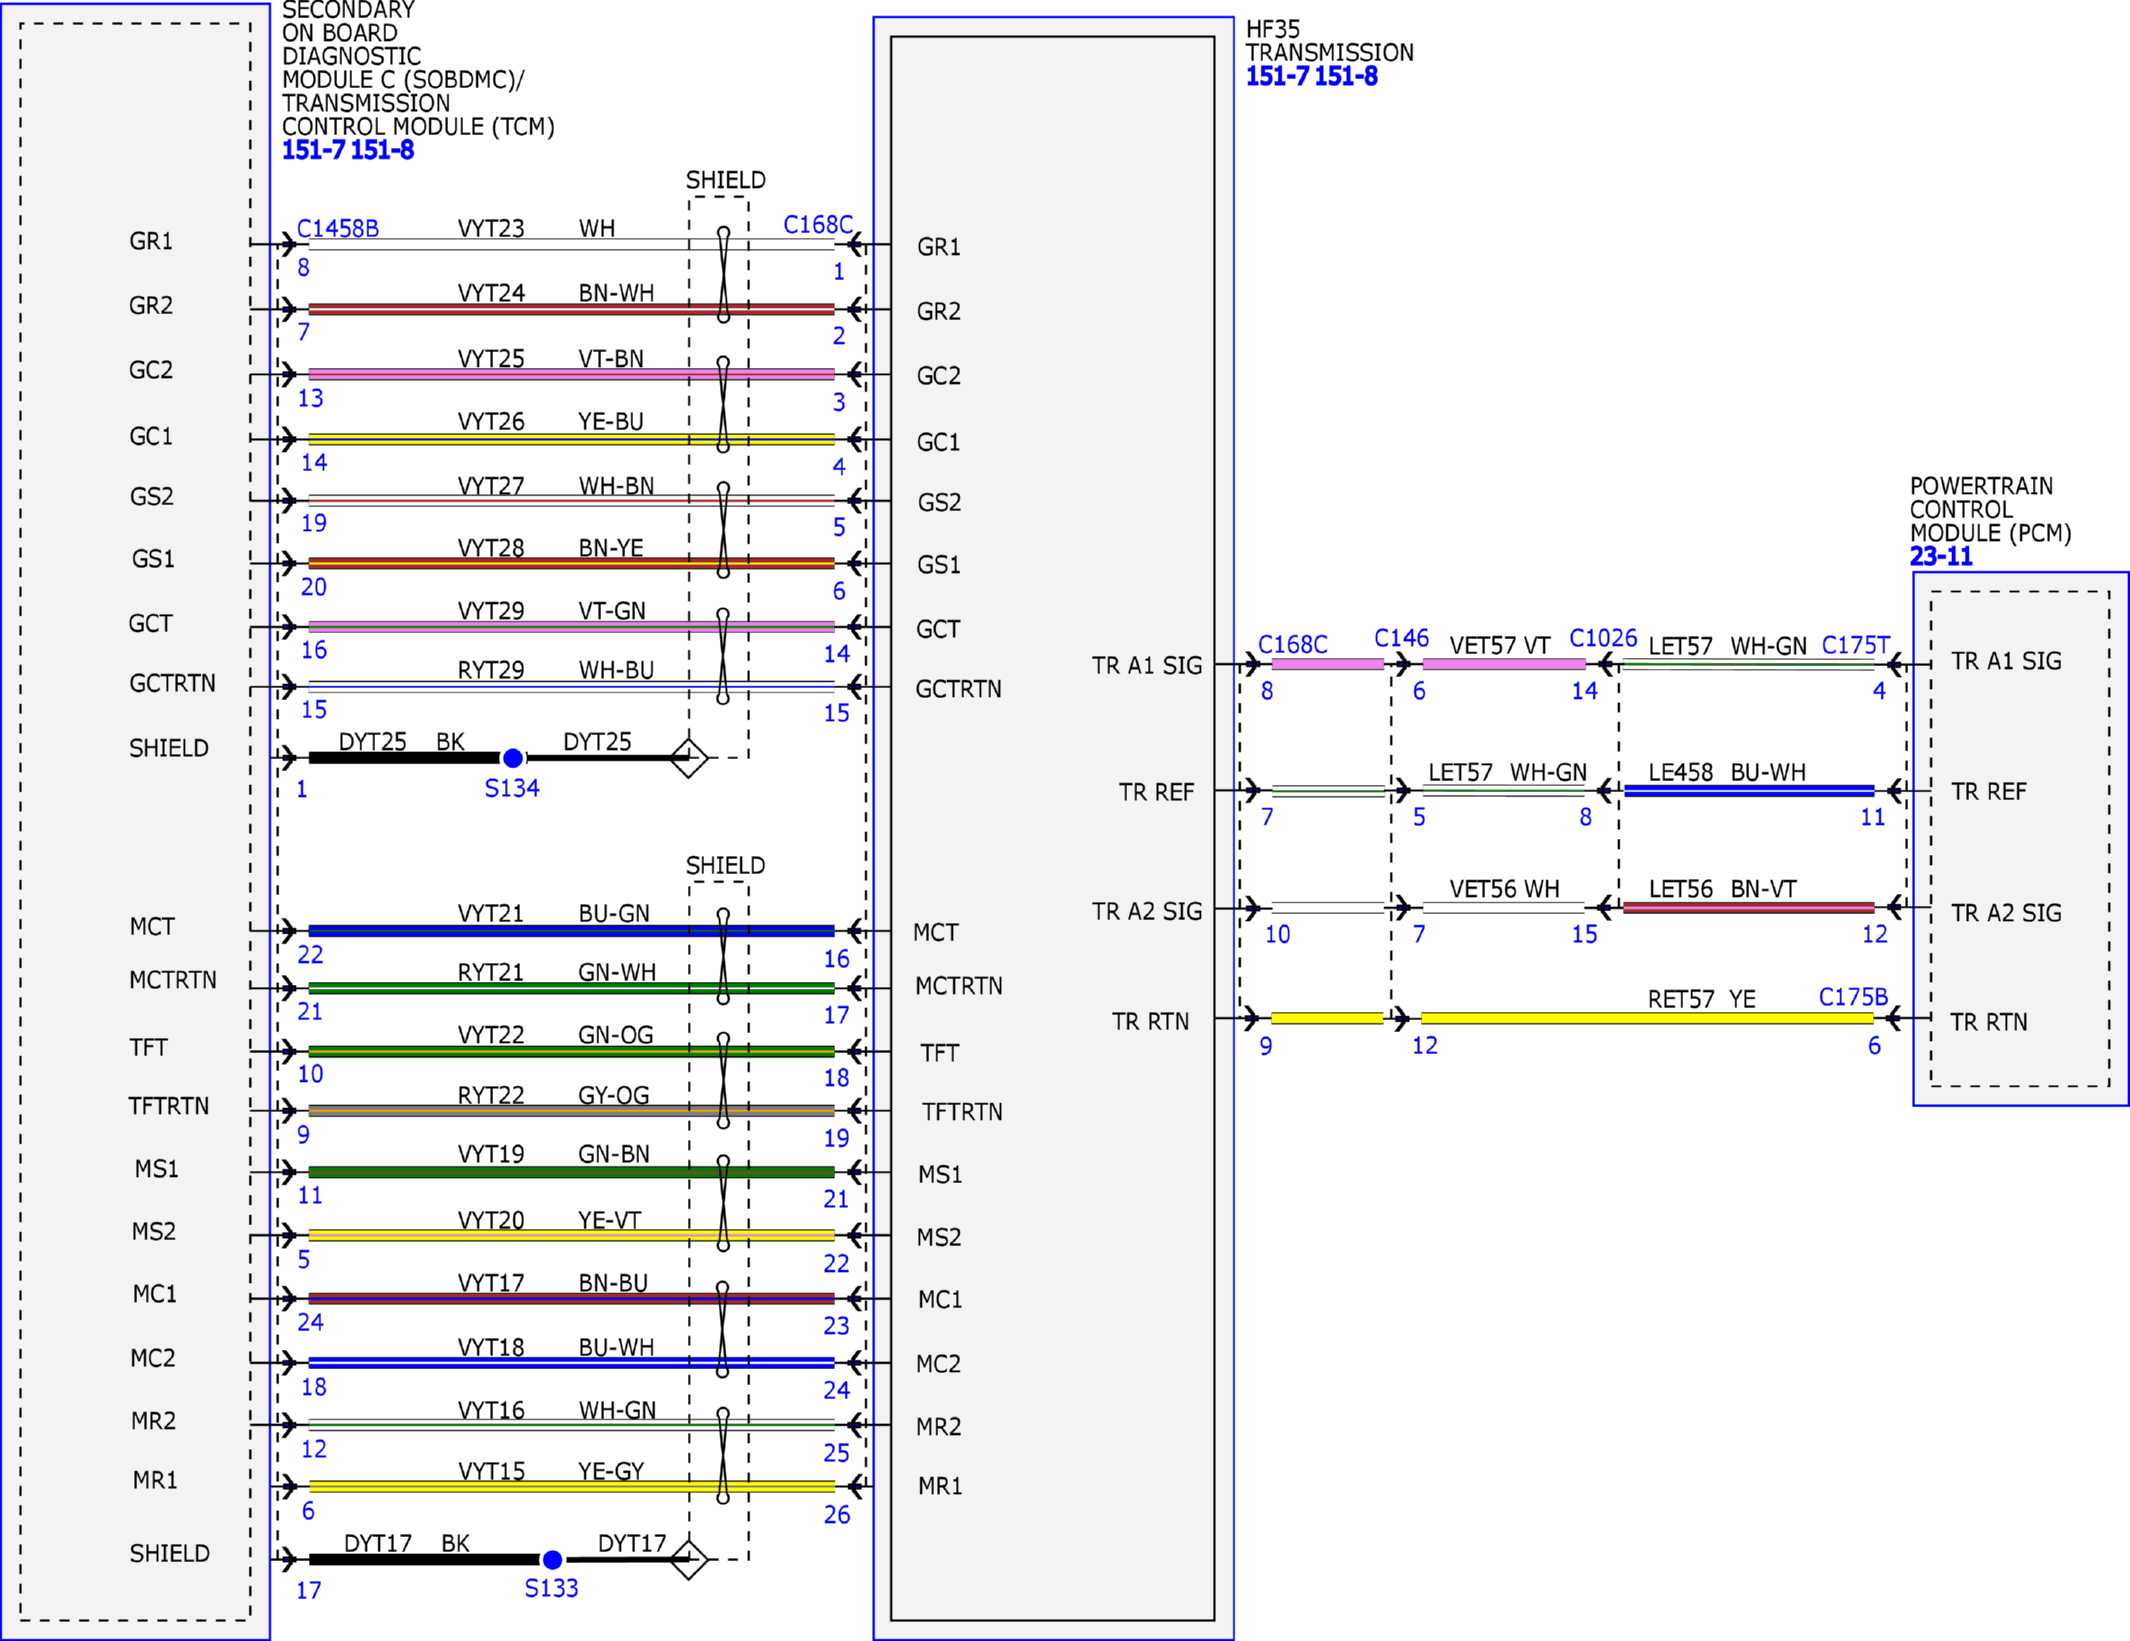Click the DYT25 shield diamond symbol
Image resolution: width=2130 pixels, height=1641 pixels.
click(689, 758)
